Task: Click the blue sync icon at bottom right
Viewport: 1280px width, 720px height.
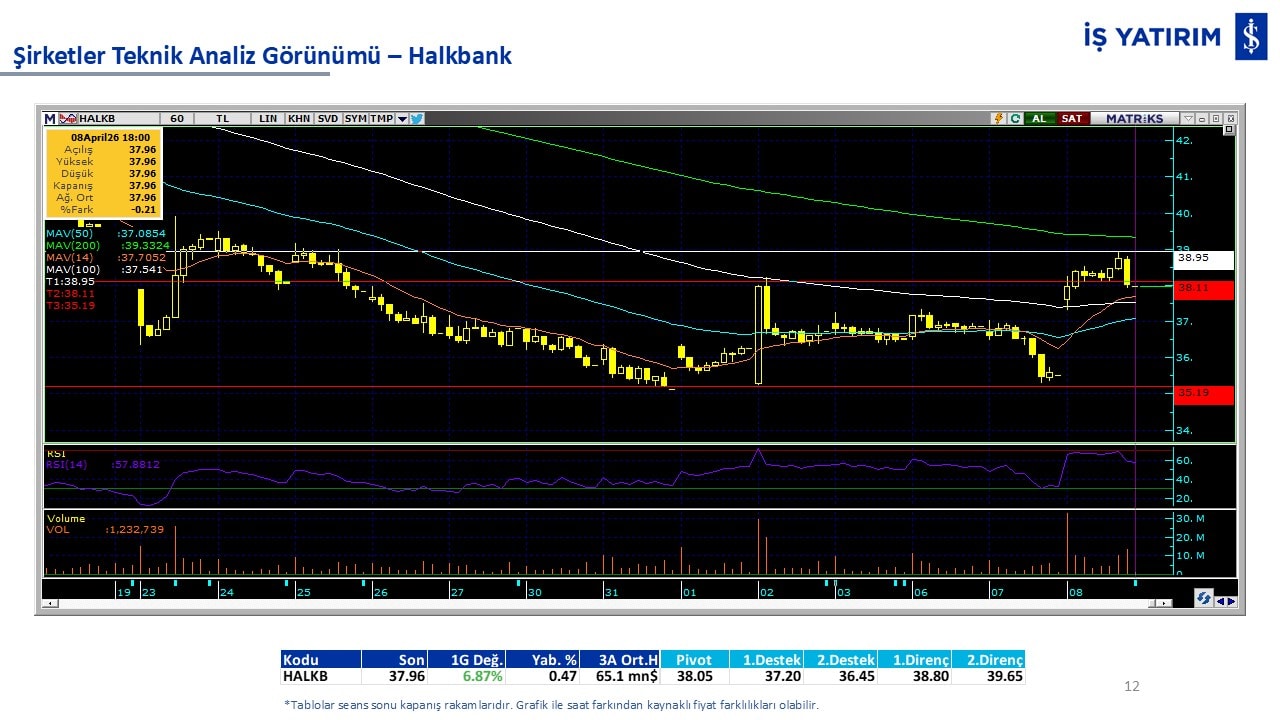Action: [1204, 598]
